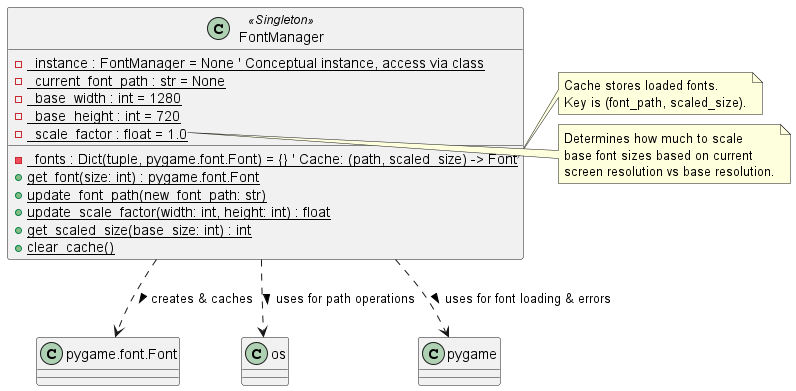Screen dimensions: 796x391
Task: Select the _instance : FontManager attribute line
Action: point(256,63)
